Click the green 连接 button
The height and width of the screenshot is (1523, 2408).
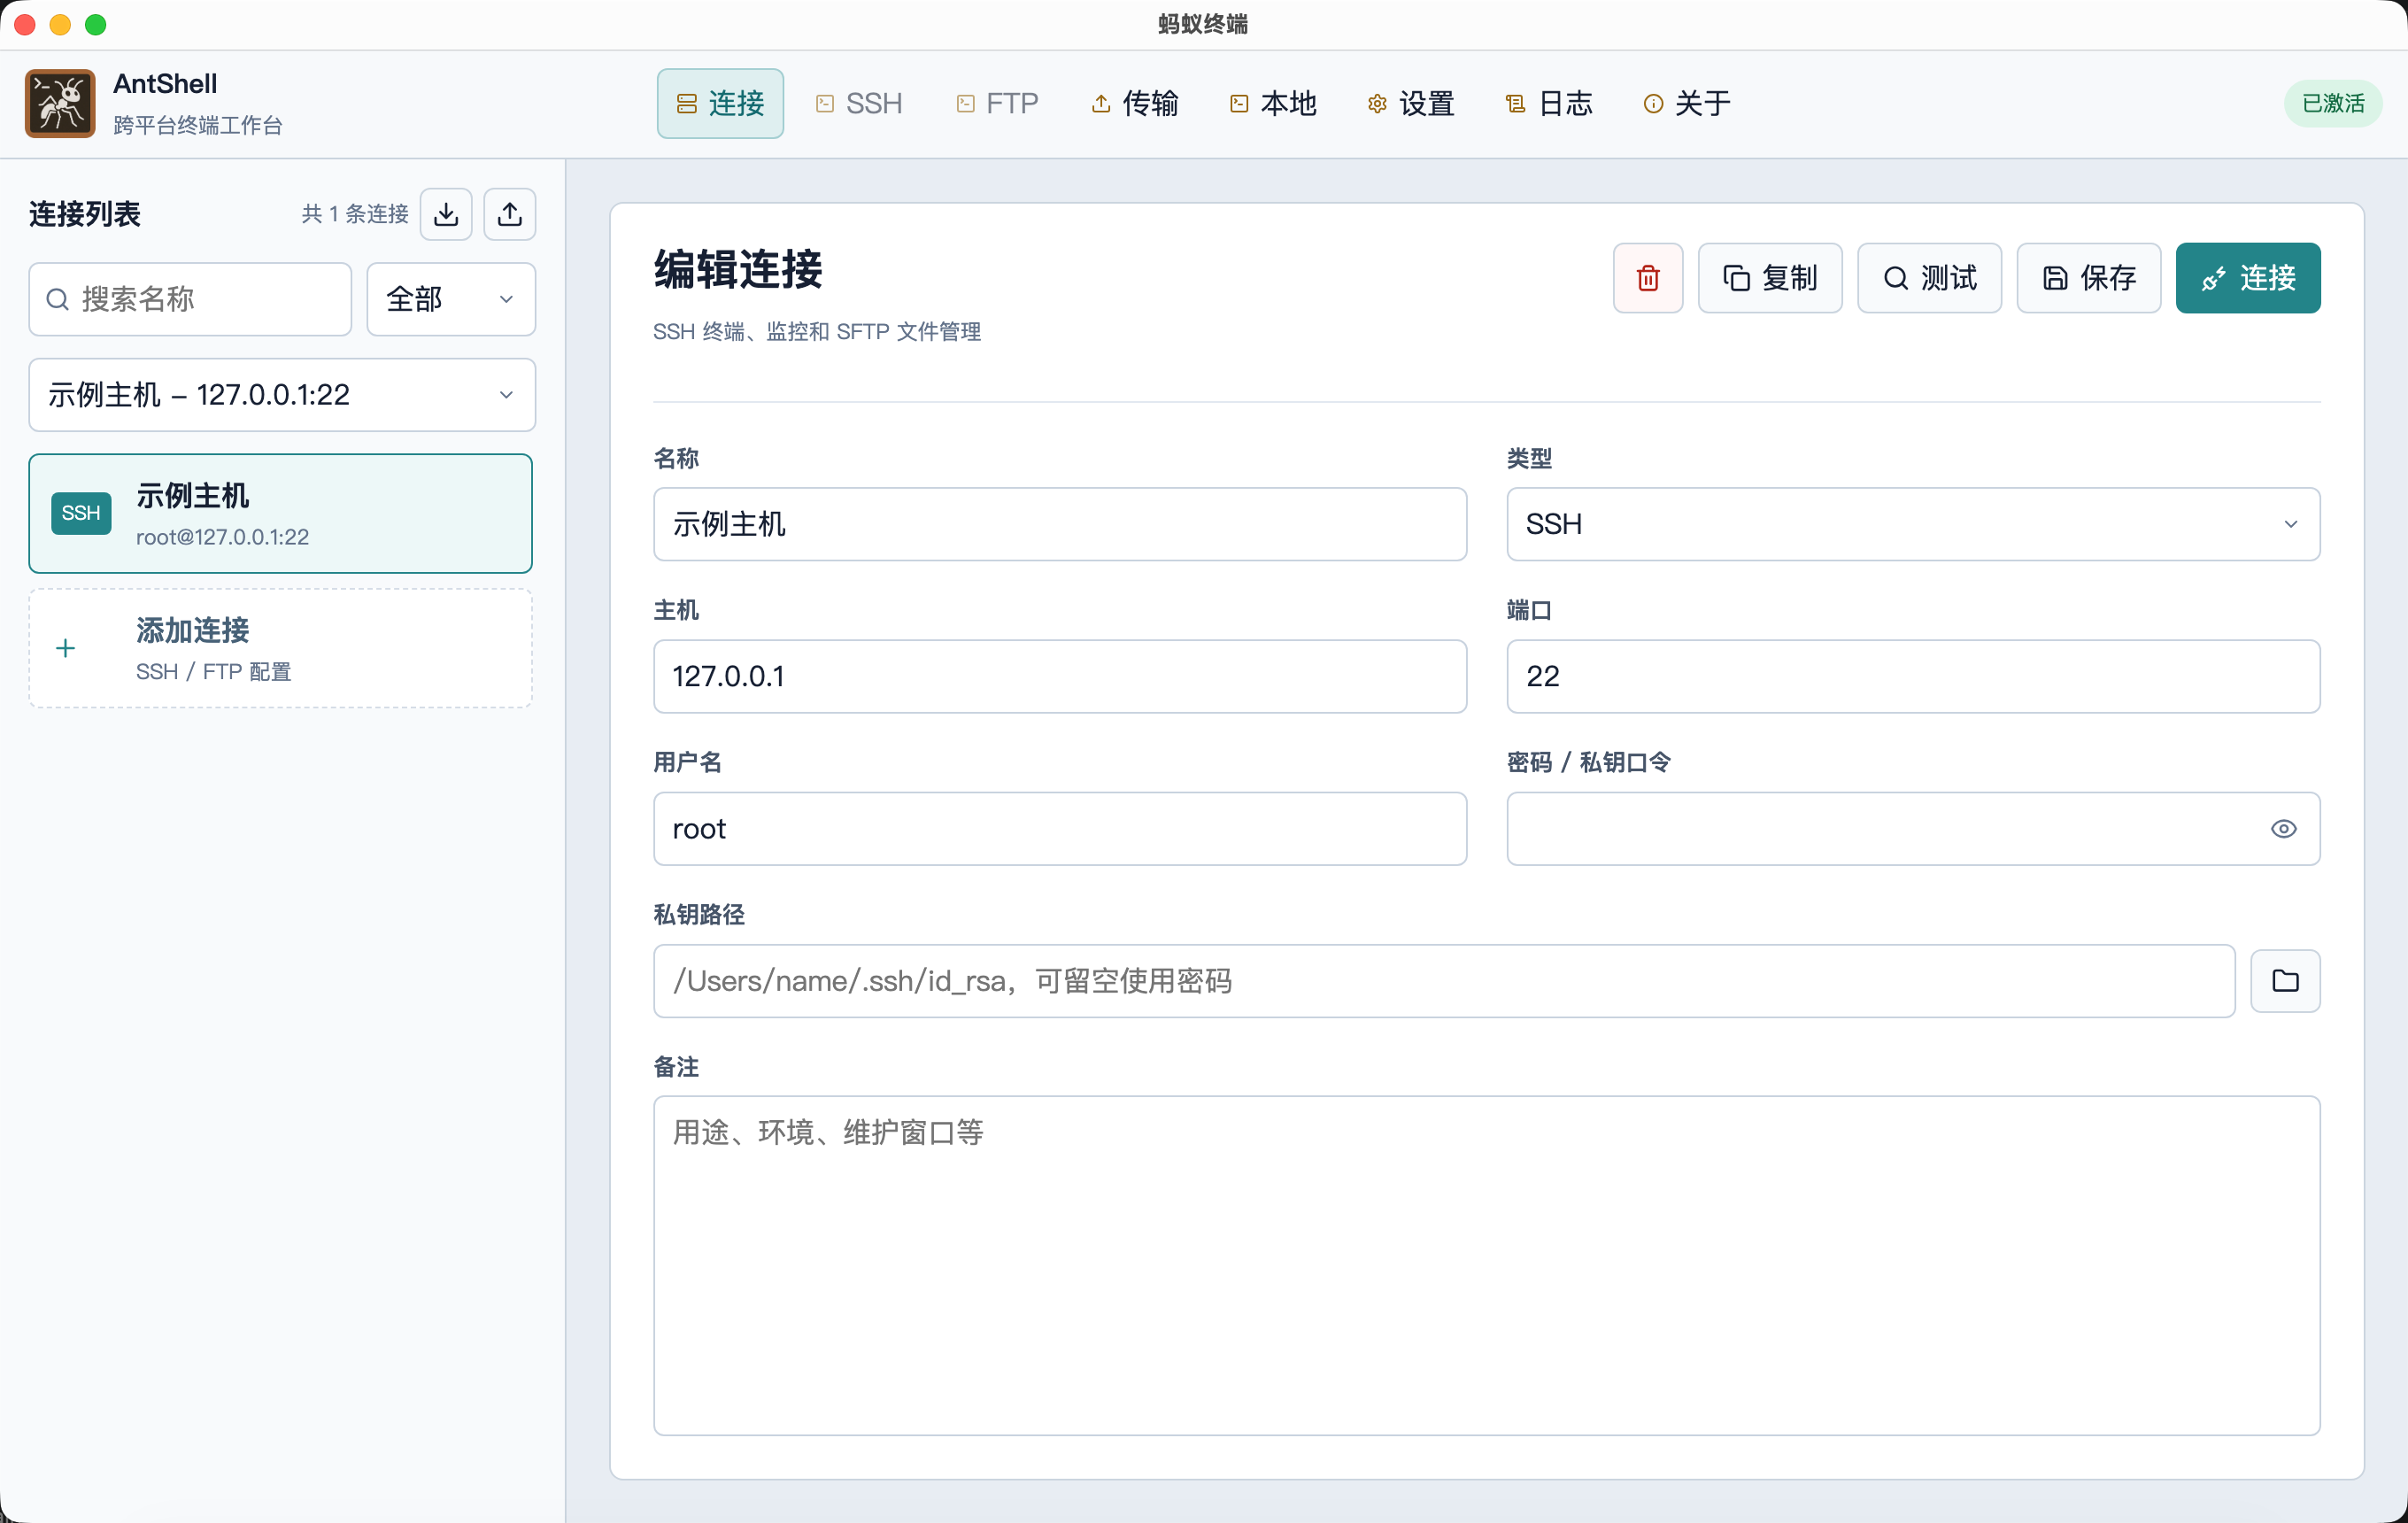[2248, 278]
